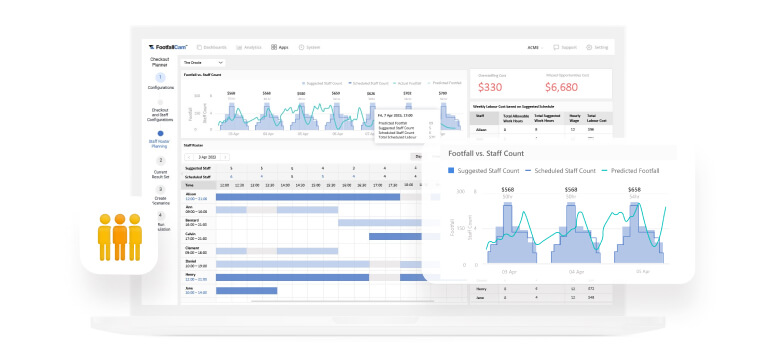Click the horizontal scrollbar under the roster

pos(342,301)
